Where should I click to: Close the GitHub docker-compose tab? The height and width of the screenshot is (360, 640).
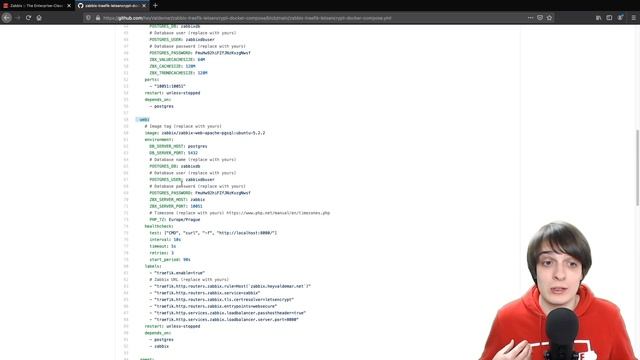[144, 6]
